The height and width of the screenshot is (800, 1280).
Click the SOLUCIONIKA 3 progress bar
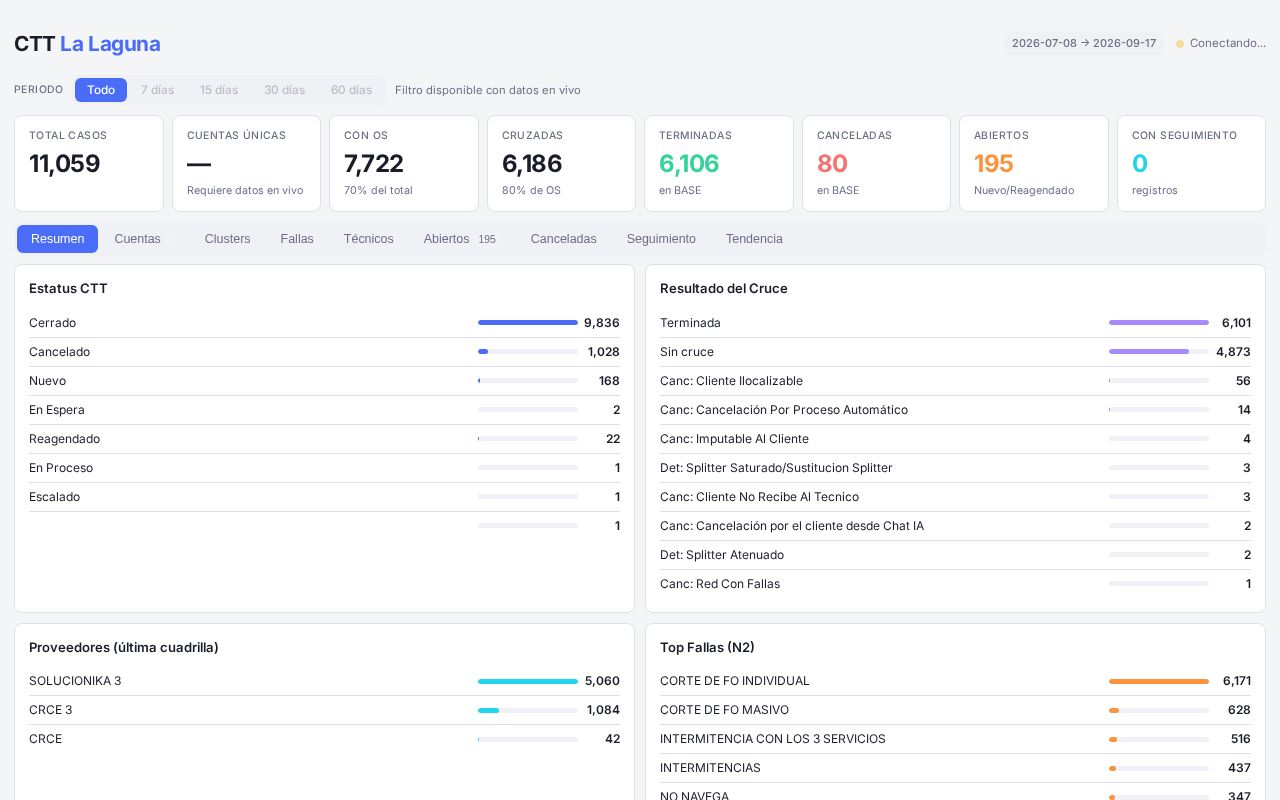tap(528, 681)
